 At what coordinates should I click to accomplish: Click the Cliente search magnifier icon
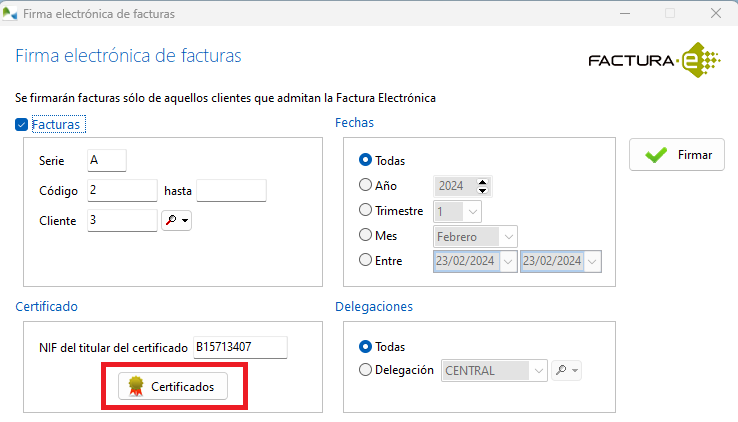click(x=171, y=220)
